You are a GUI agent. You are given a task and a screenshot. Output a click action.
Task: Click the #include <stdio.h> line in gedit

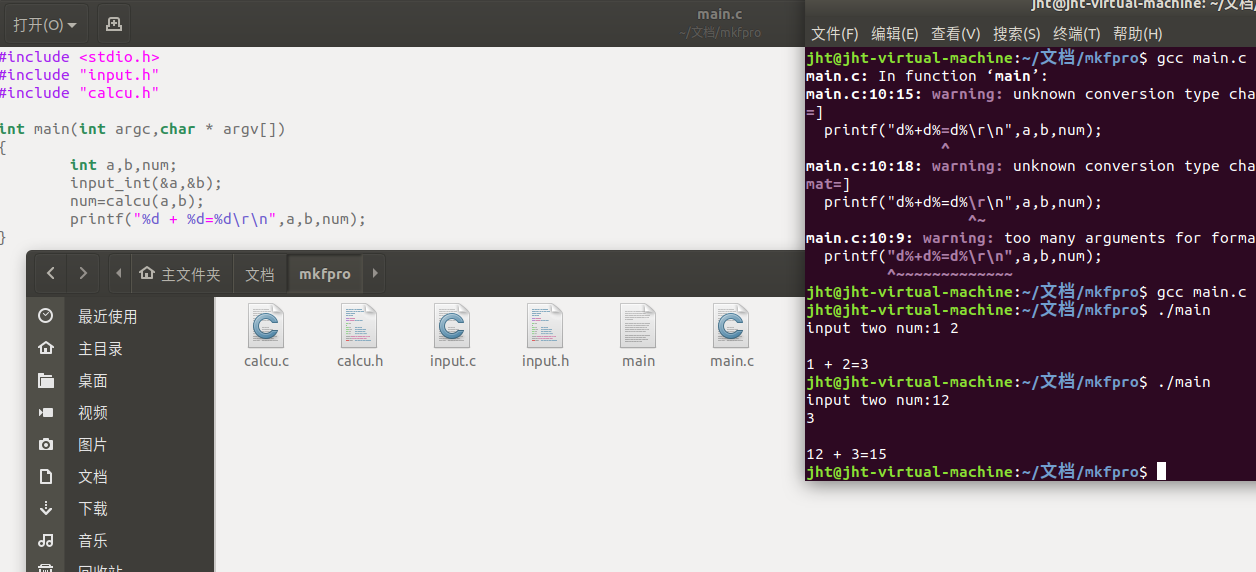[x=80, y=57]
